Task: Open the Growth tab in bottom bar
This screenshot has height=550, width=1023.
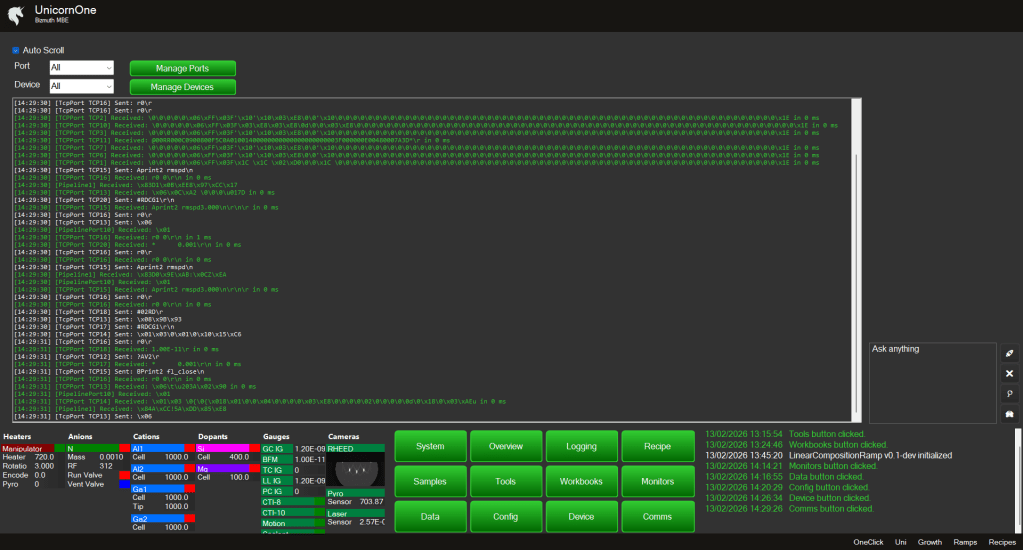Action: tap(930, 542)
